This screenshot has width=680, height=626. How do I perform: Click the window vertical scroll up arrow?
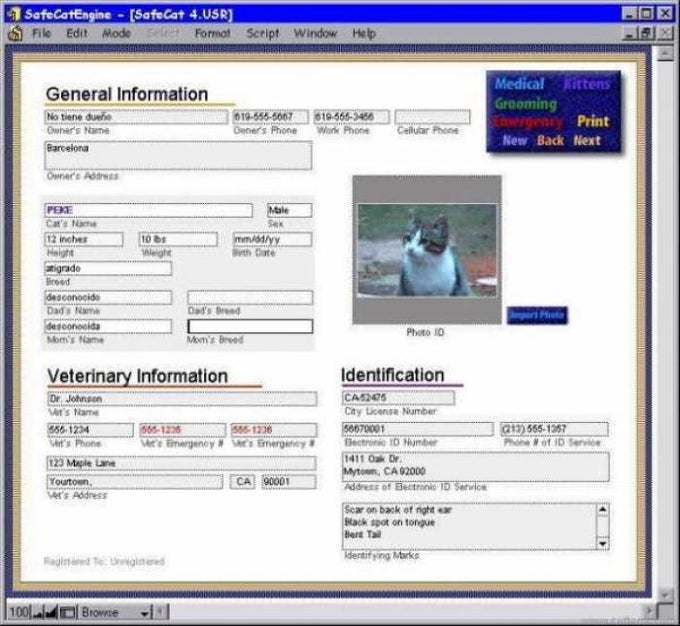coord(665,54)
